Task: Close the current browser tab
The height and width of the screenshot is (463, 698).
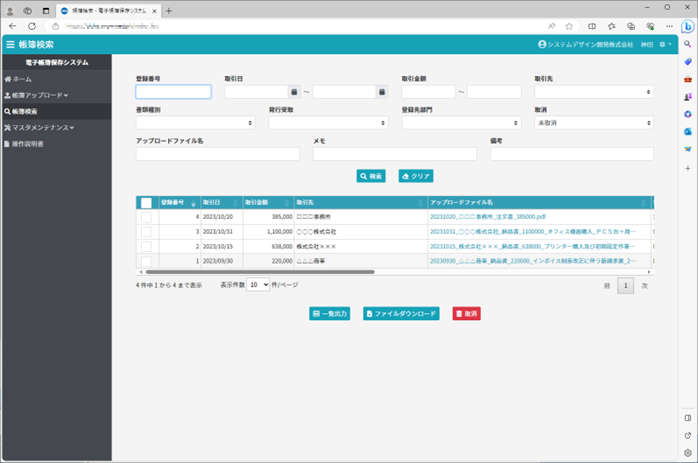Action: pos(154,11)
